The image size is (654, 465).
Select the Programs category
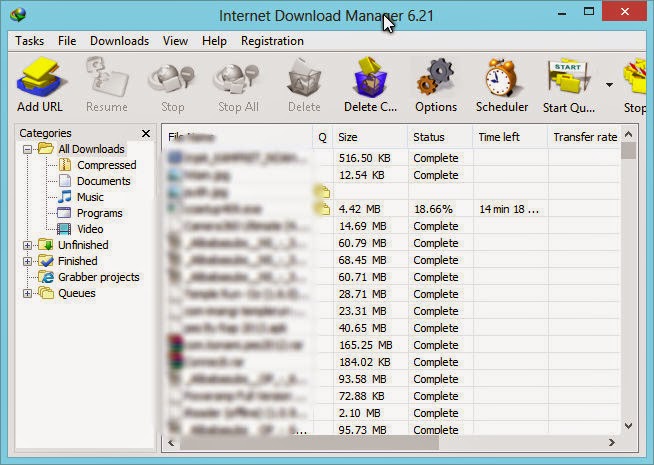coord(100,213)
